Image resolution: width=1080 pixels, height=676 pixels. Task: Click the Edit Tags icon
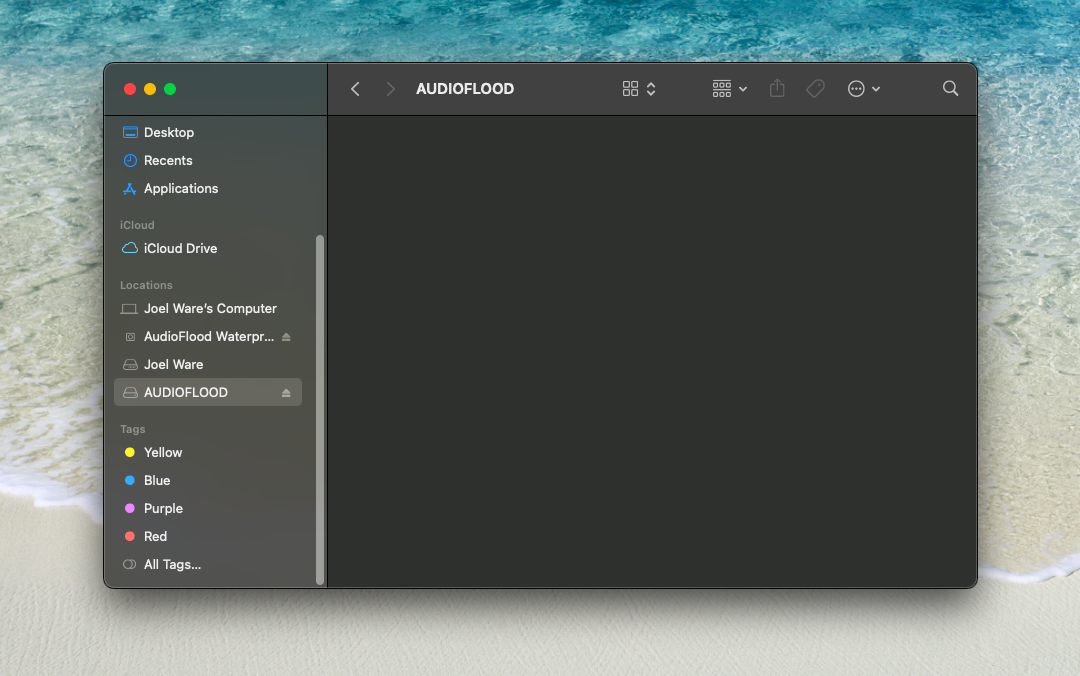(x=816, y=89)
